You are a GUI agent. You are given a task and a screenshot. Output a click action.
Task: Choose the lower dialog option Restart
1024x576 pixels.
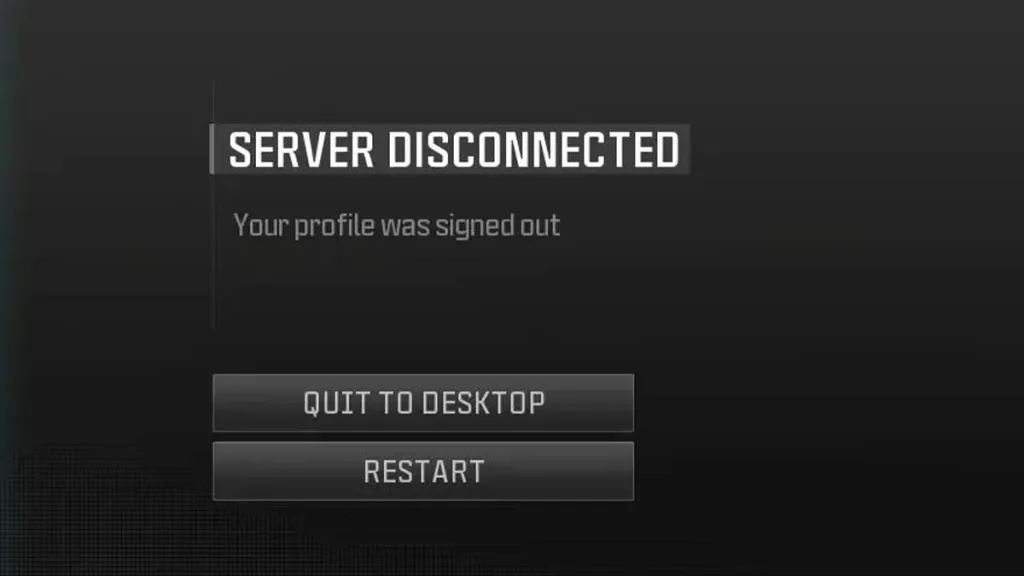coord(423,471)
